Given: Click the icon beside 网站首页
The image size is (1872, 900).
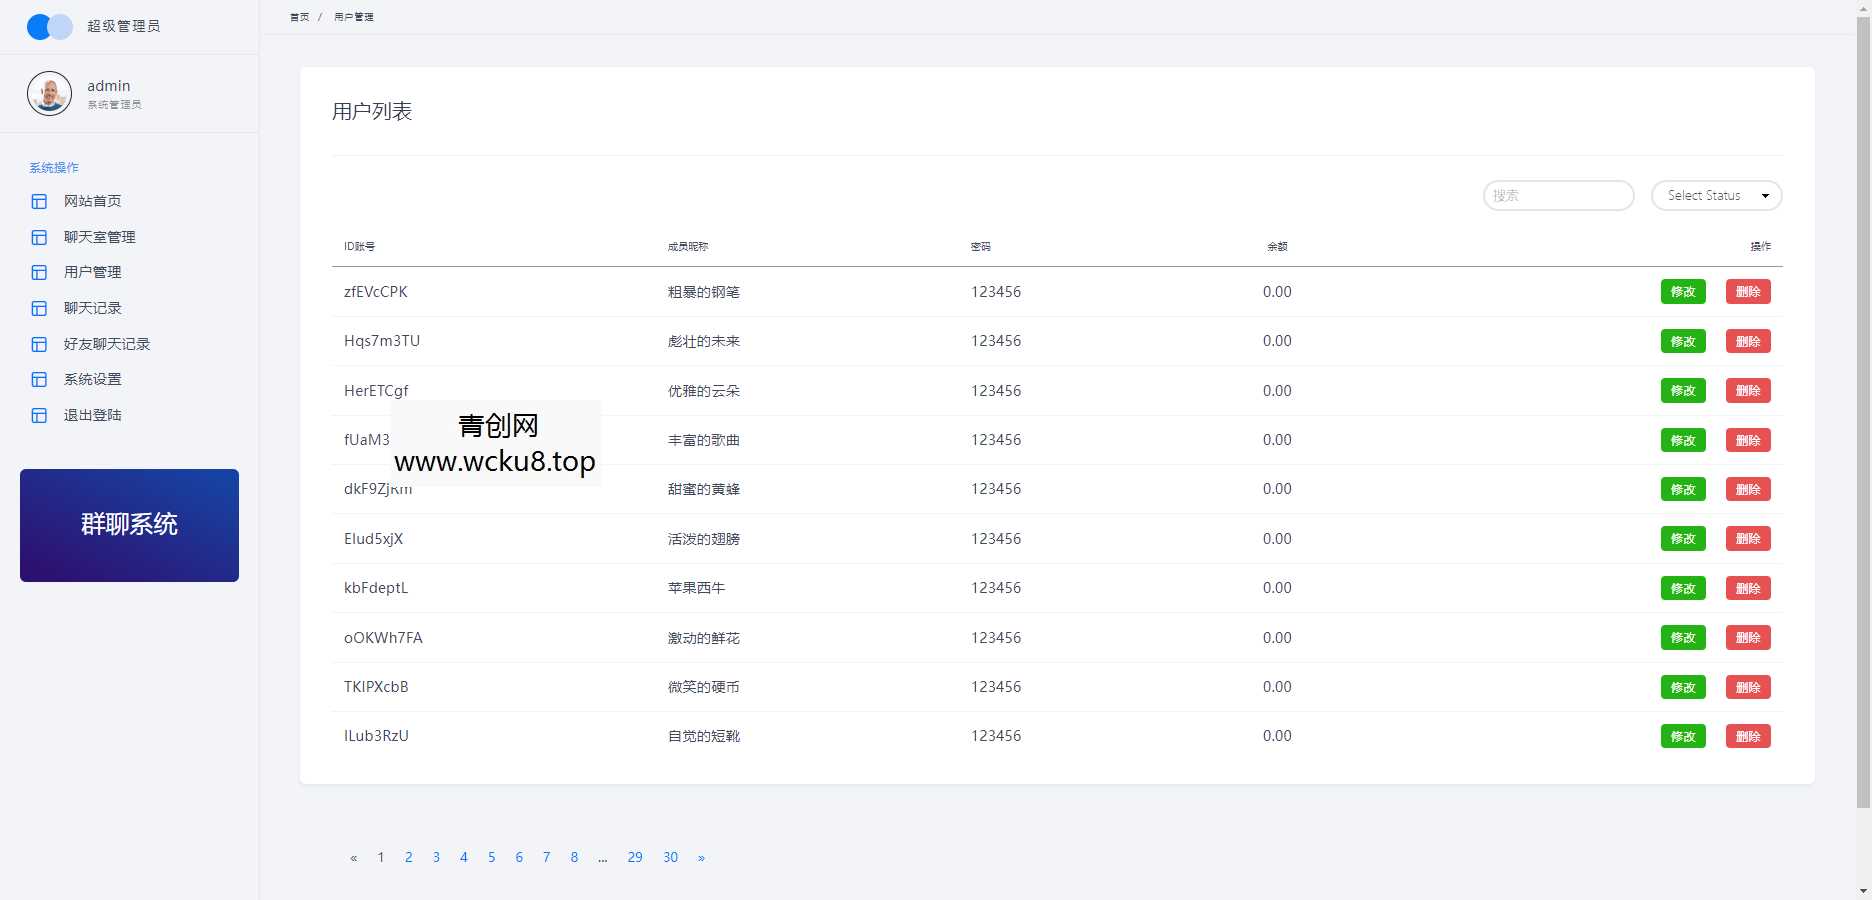Looking at the screenshot, I should (x=39, y=201).
